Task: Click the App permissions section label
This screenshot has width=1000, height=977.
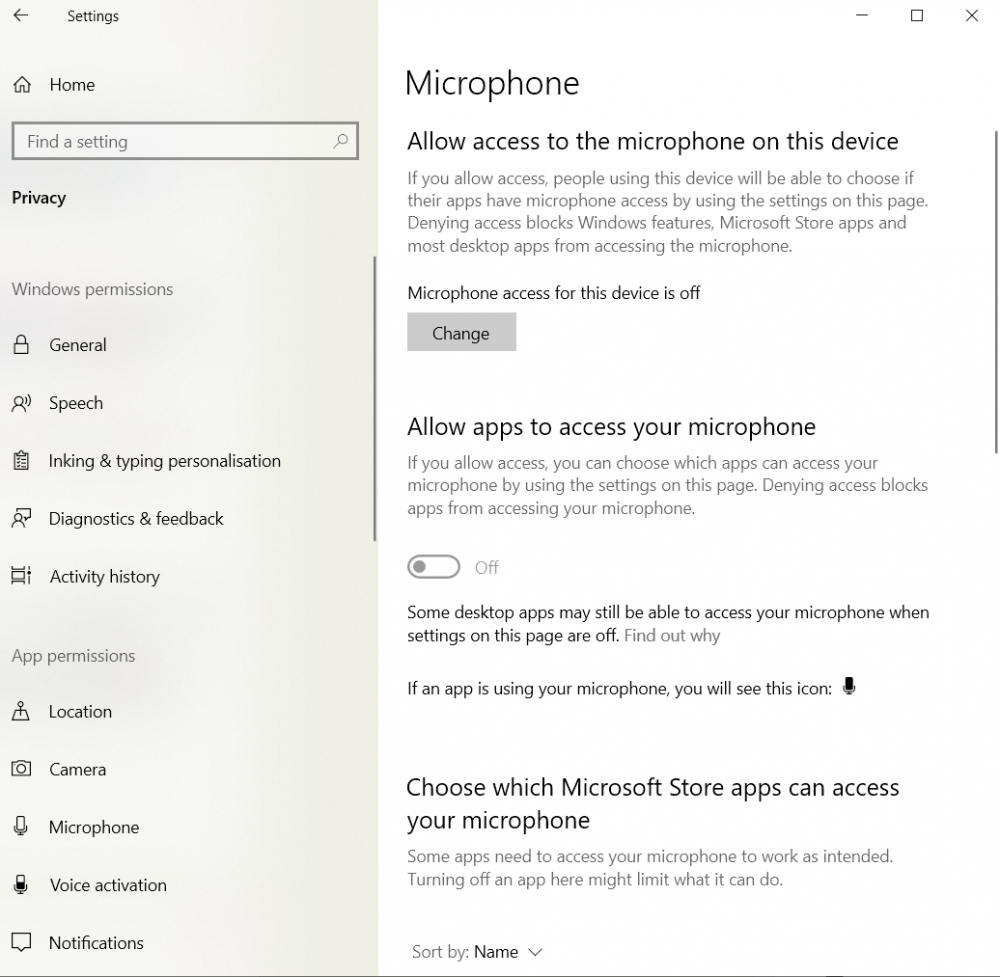Action: point(73,656)
